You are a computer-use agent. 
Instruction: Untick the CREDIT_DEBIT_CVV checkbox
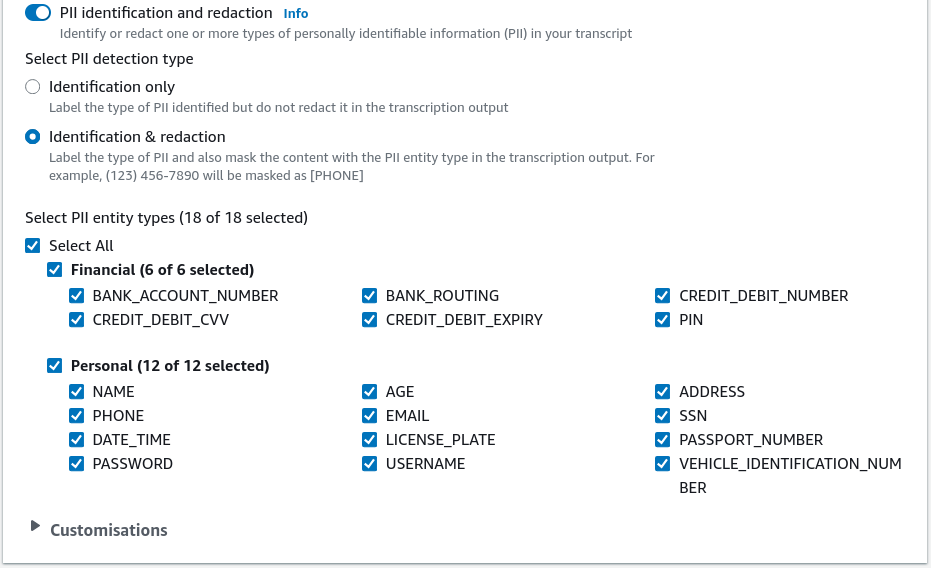click(x=77, y=319)
